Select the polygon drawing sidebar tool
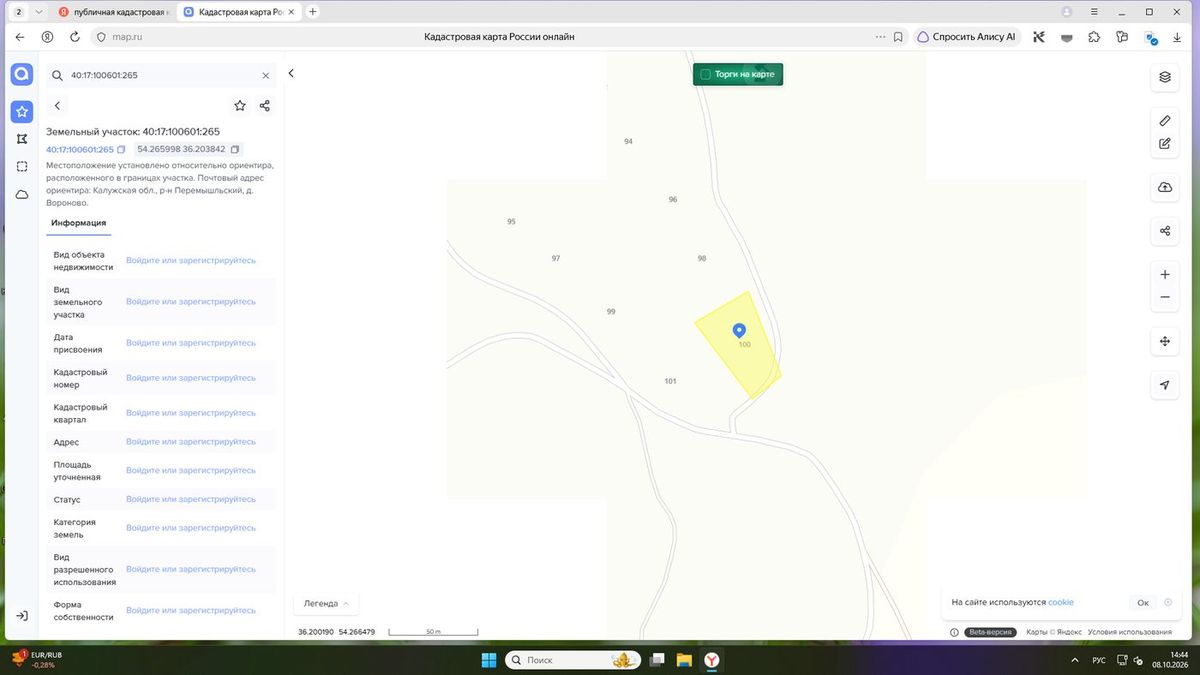This screenshot has height=675, width=1200. (22, 139)
